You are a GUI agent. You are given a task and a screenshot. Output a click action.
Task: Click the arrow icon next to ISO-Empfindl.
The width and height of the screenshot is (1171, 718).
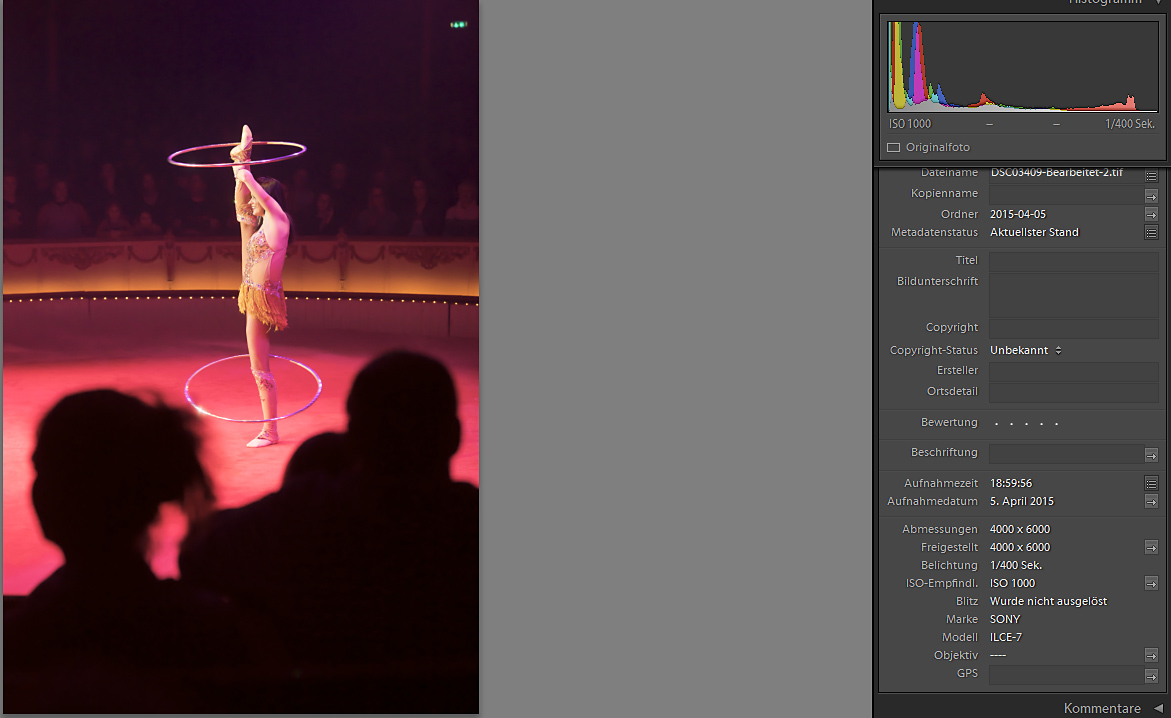(1151, 583)
